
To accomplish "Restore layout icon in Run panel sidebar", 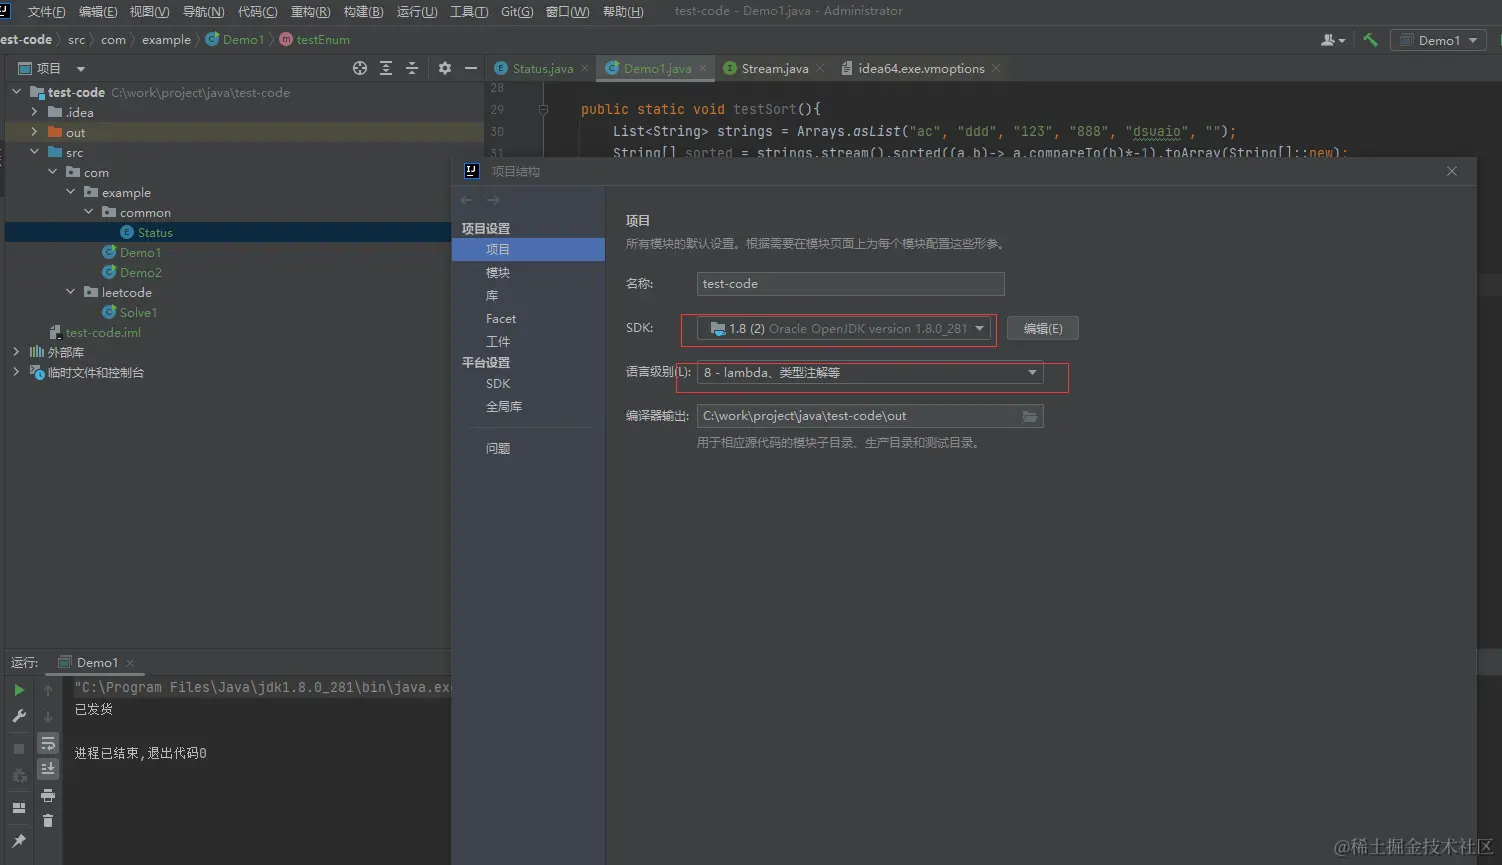I will [19, 808].
